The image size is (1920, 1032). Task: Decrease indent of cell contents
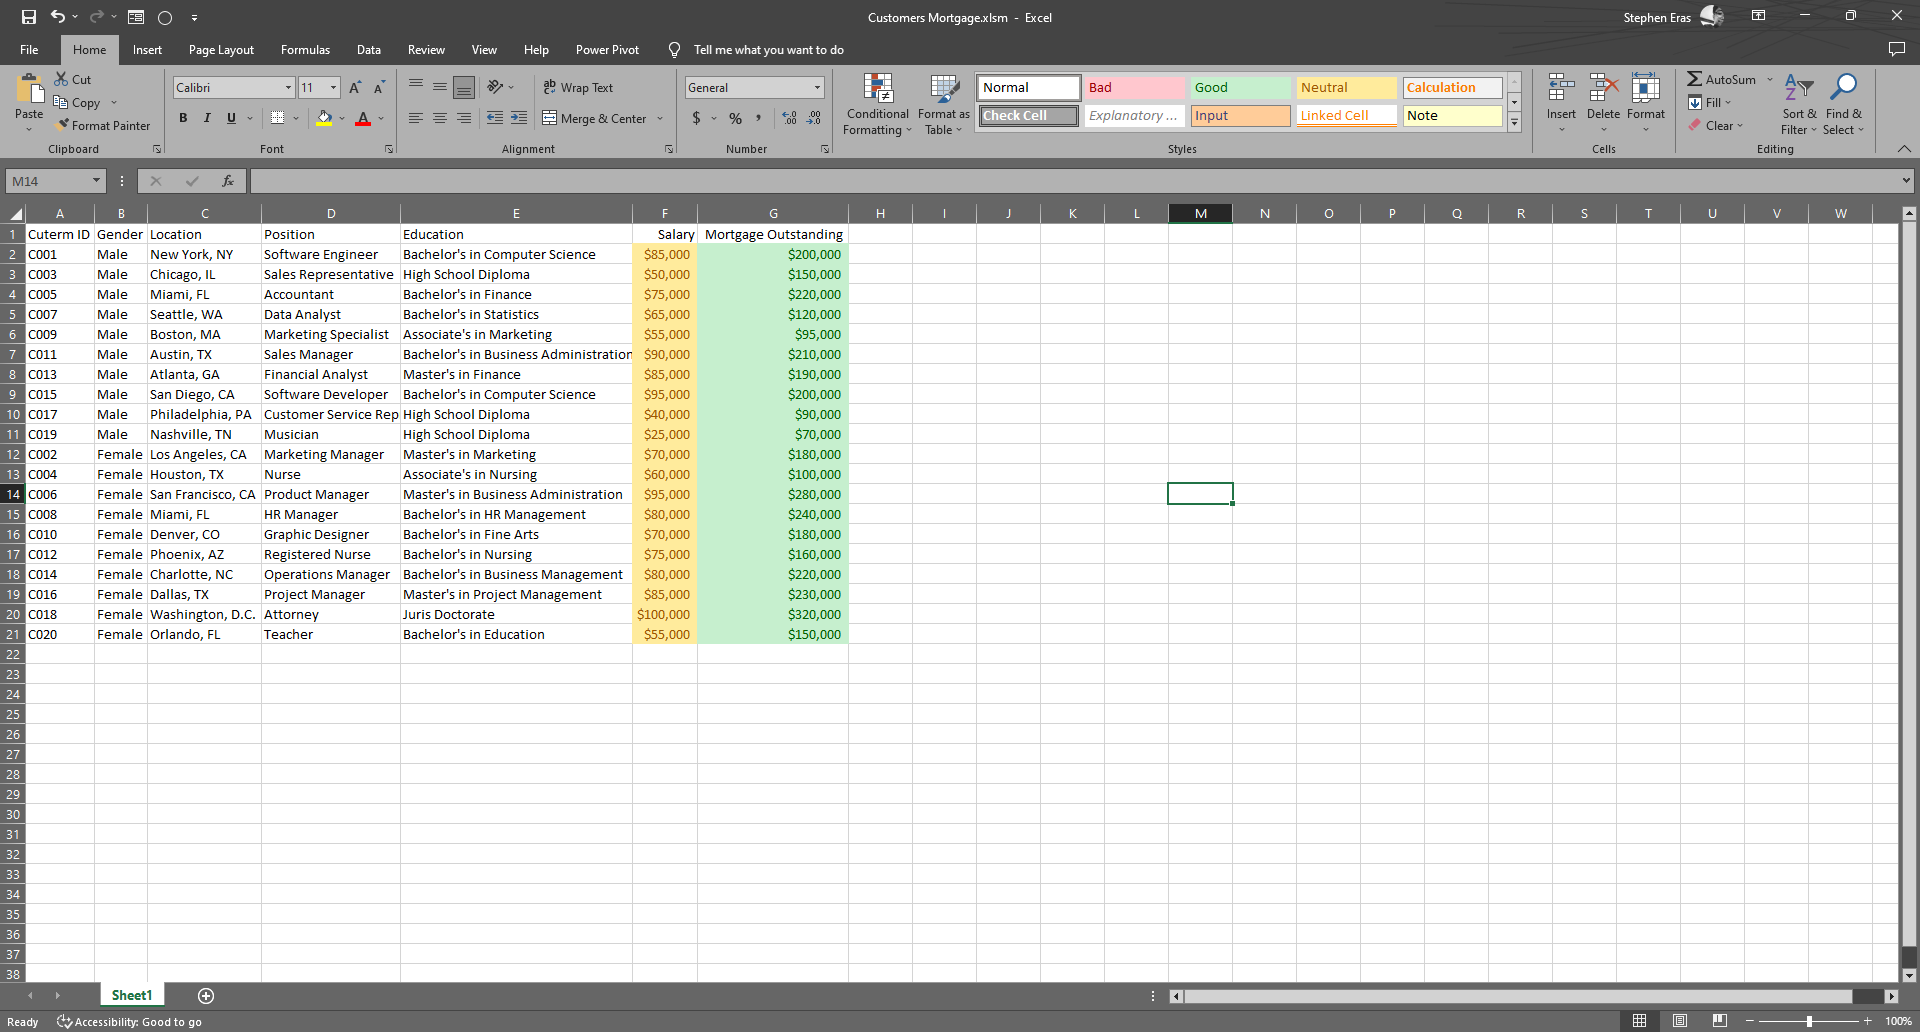click(x=495, y=118)
